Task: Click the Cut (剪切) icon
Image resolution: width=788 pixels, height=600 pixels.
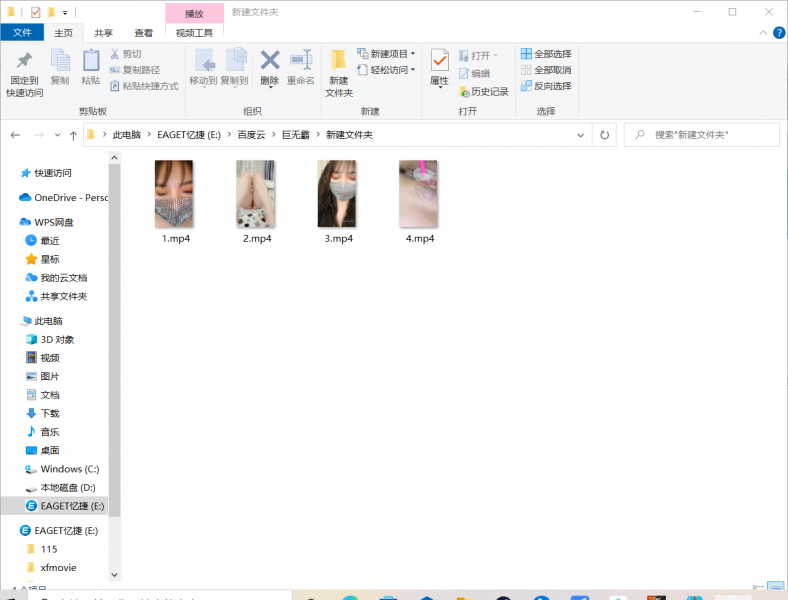Action: 125,54
